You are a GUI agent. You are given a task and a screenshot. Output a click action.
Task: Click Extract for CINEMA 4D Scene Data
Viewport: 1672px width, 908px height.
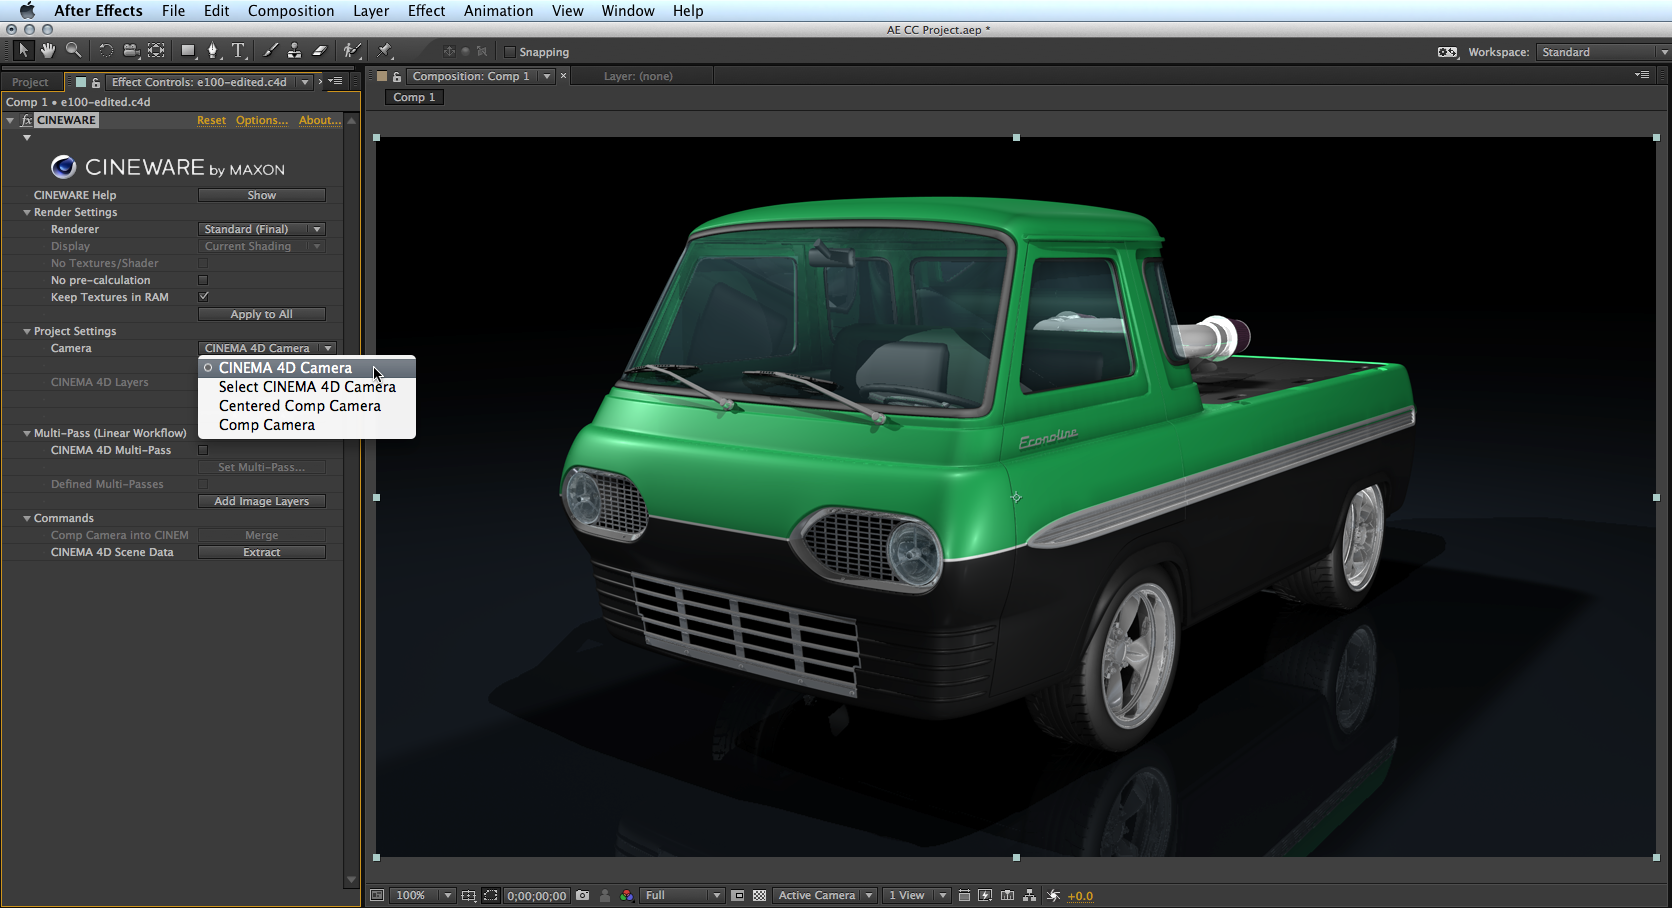coord(262,552)
